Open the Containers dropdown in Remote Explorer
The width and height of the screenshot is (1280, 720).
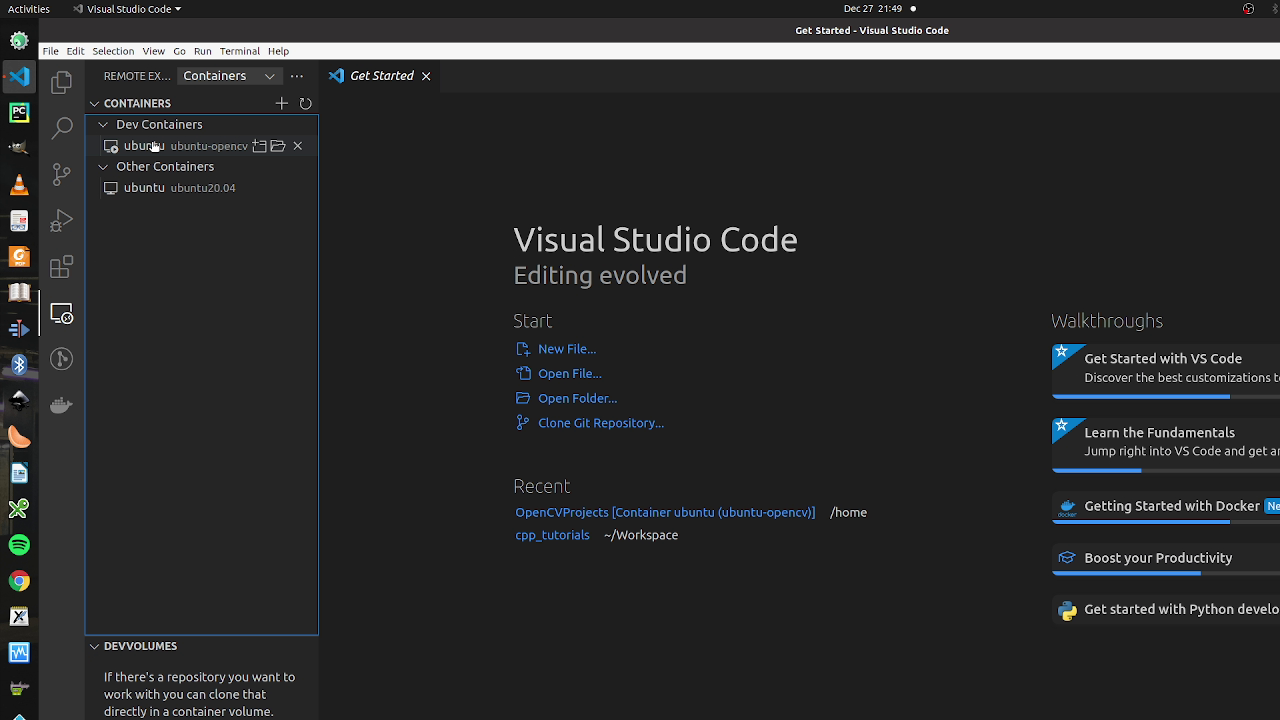pos(229,76)
